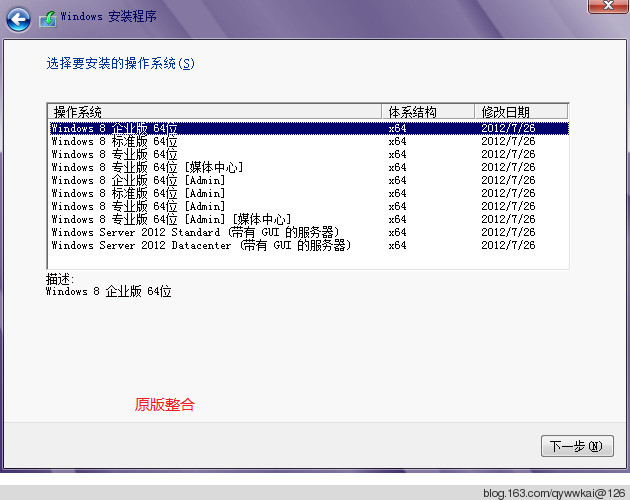Choose Windows 8 专业版 64位 plain entry

point(309,154)
